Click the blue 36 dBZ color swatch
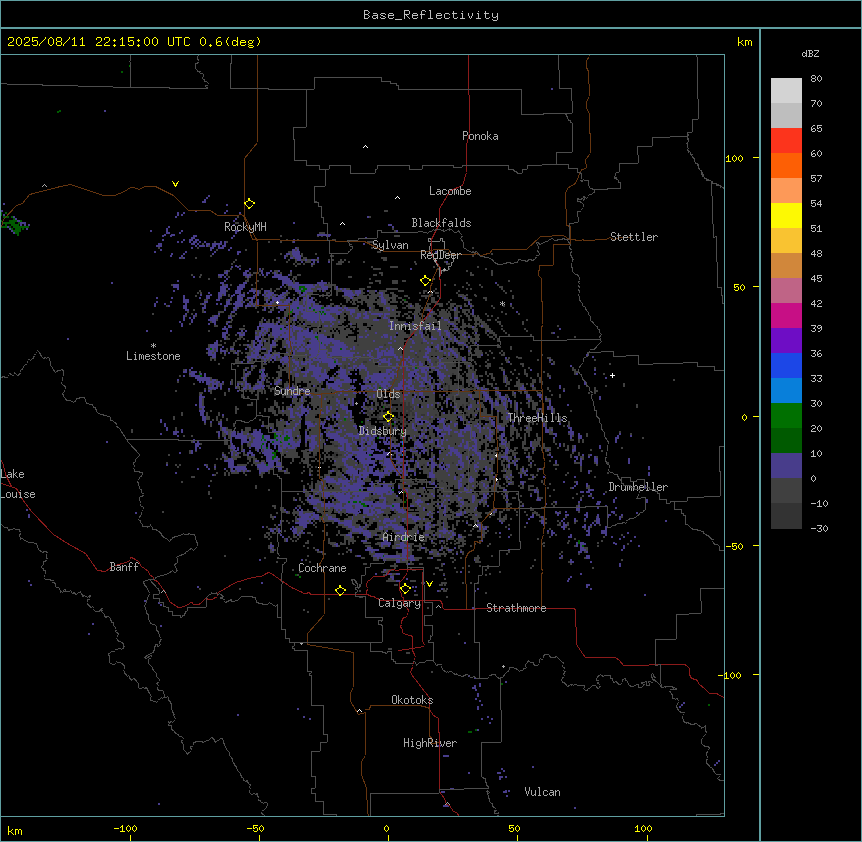862x842 pixels. pos(786,365)
